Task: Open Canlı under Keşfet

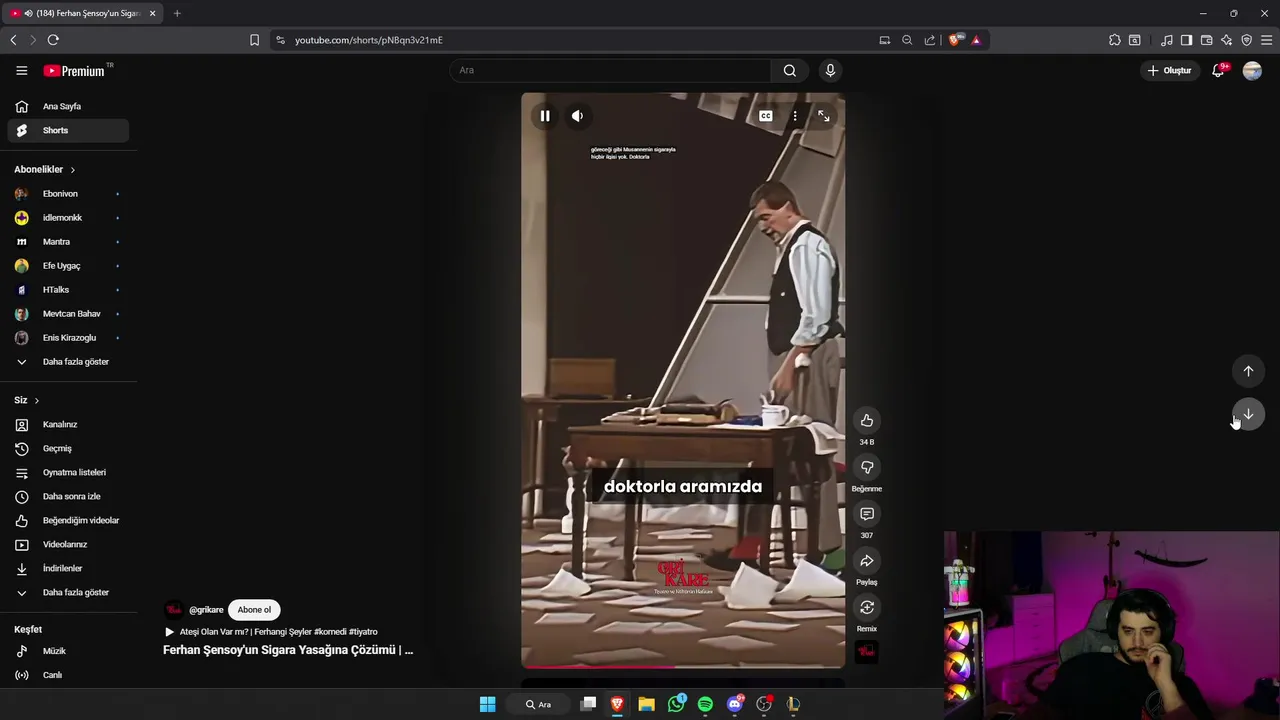Action: pyautogui.click(x=68, y=675)
